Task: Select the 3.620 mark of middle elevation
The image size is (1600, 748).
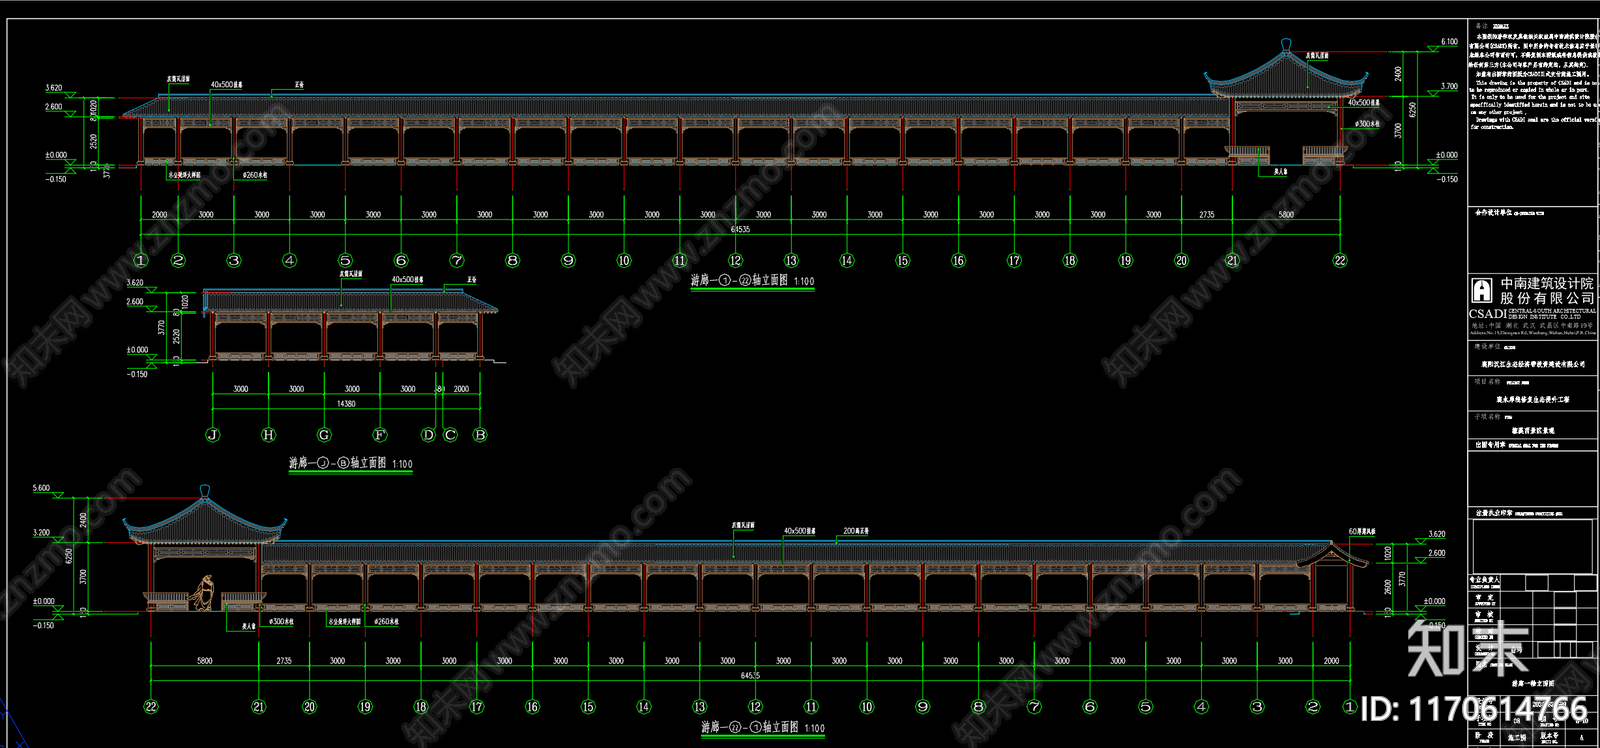Action: pos(134,283)
